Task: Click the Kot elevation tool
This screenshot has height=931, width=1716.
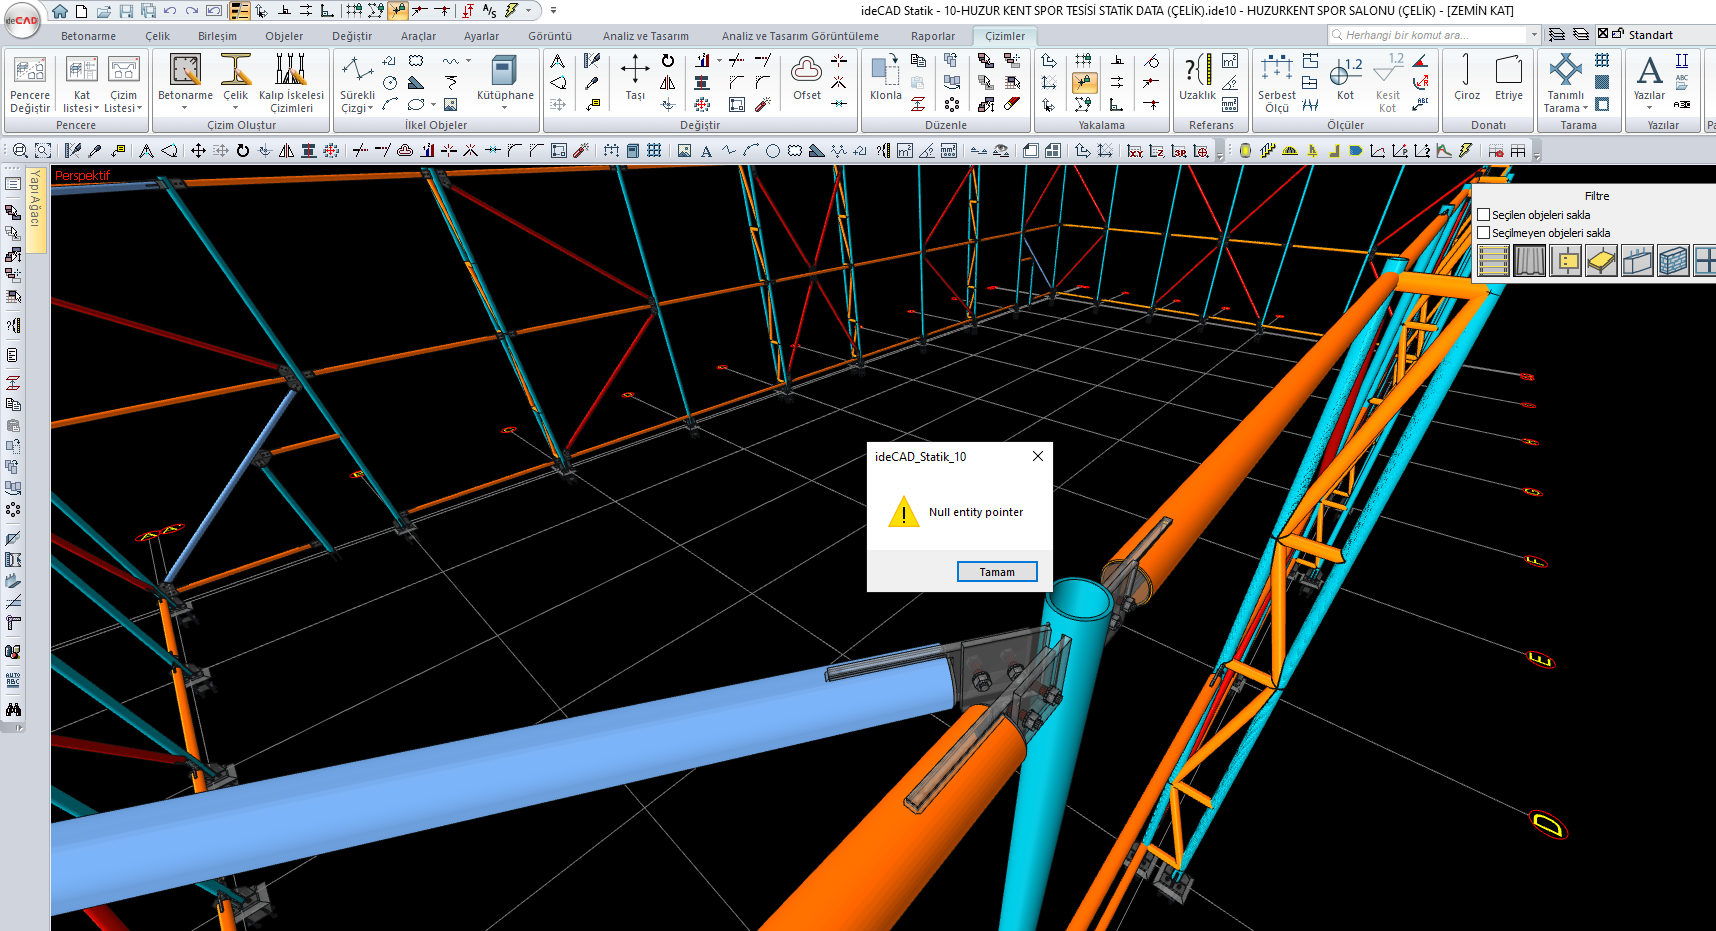Action: coord(1346,78)
